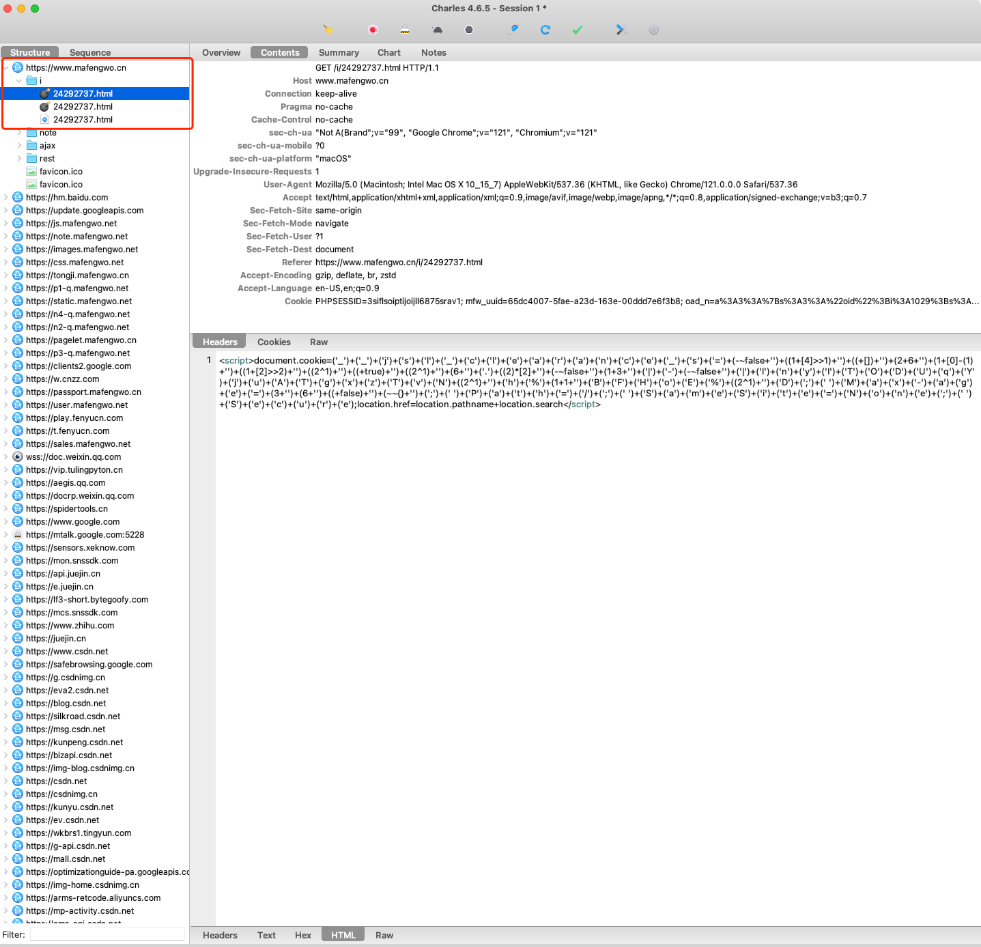Click the 'rest' folder icon
The height and width of the screenshot is (947, 981).
click(x=31, y=158)
